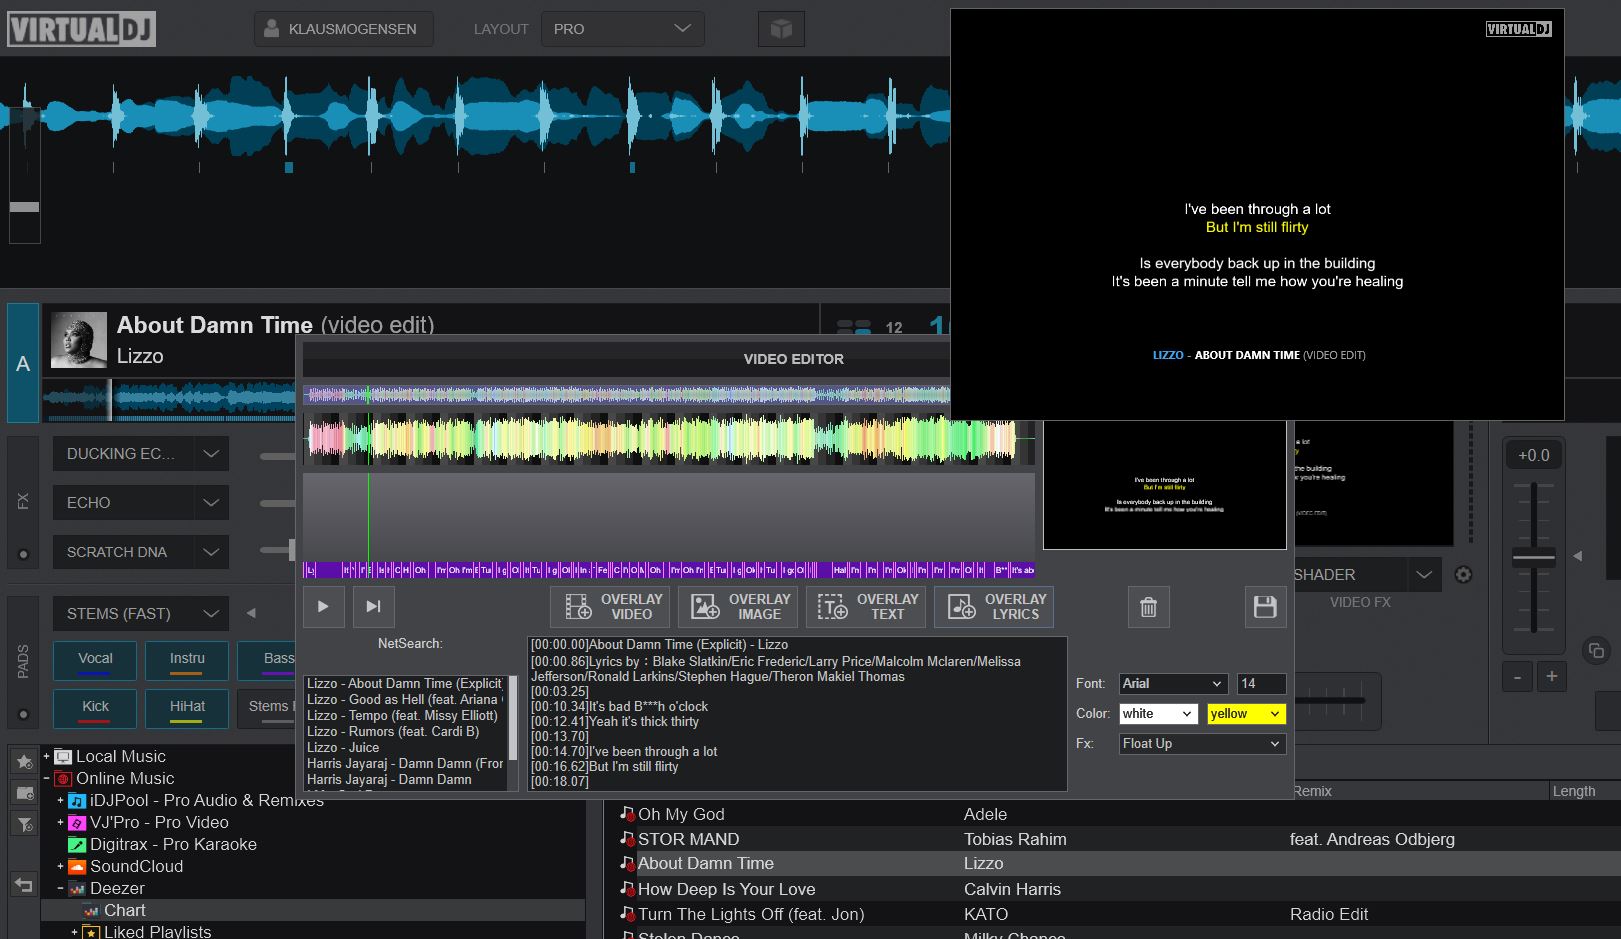Image resolution: width=1621 pixels, height=939 pixels.
Task: Click the Lizzo album cover thumbnail
Action: point(78,340)
